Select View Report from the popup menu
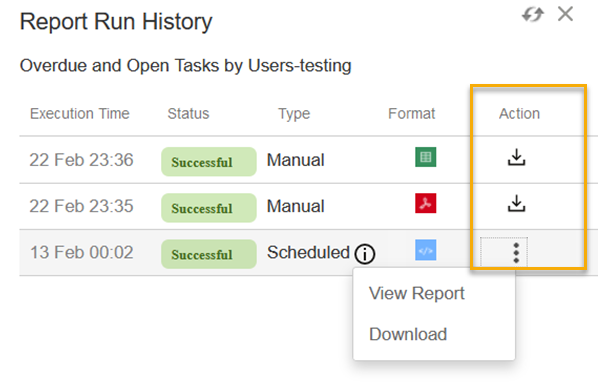Viewport: 598px width, 388px height. pyautogui.click(x=416, y=293)
